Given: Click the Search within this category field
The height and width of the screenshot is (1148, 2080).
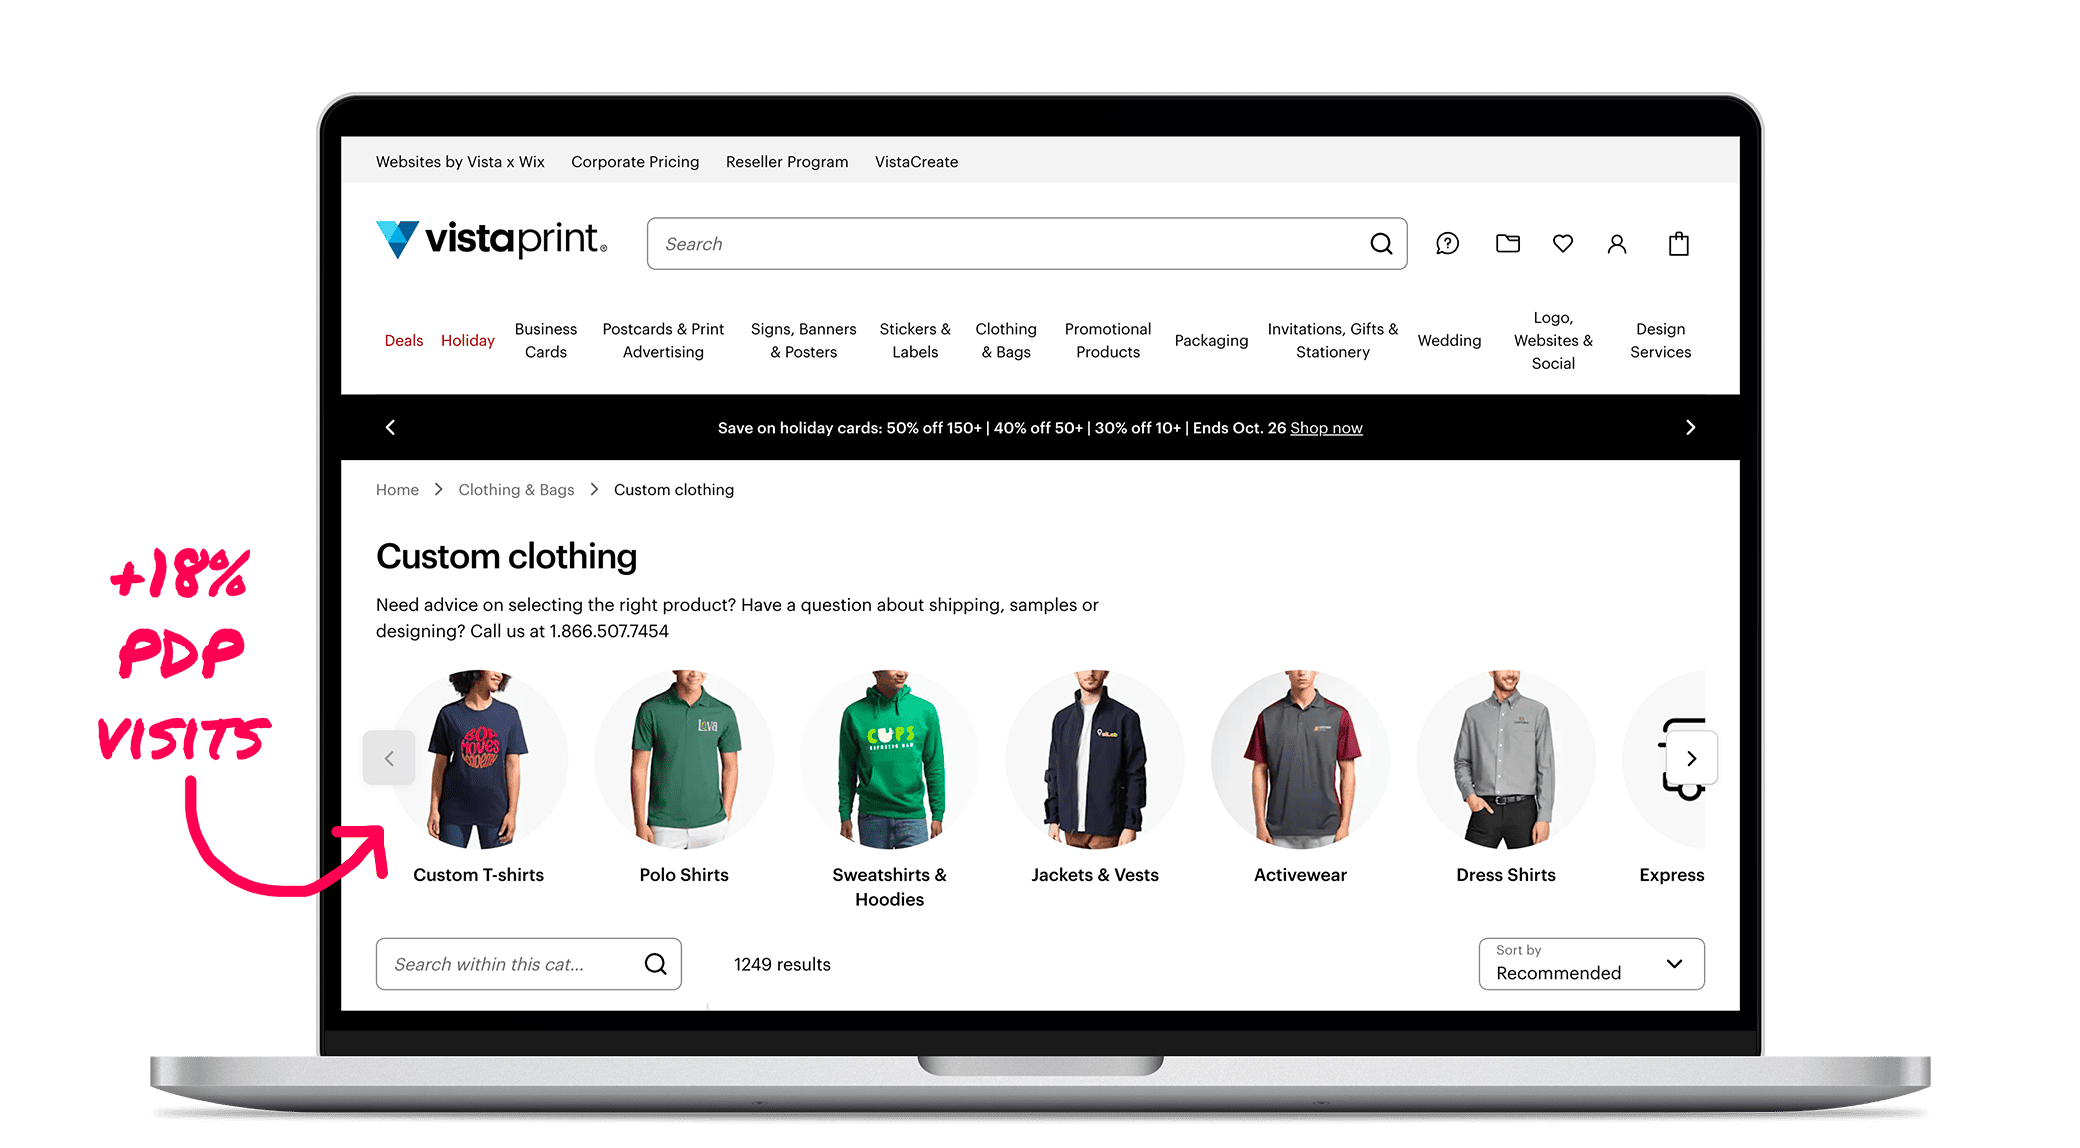Looking at the screenshot, I should [x=510, y=964].
